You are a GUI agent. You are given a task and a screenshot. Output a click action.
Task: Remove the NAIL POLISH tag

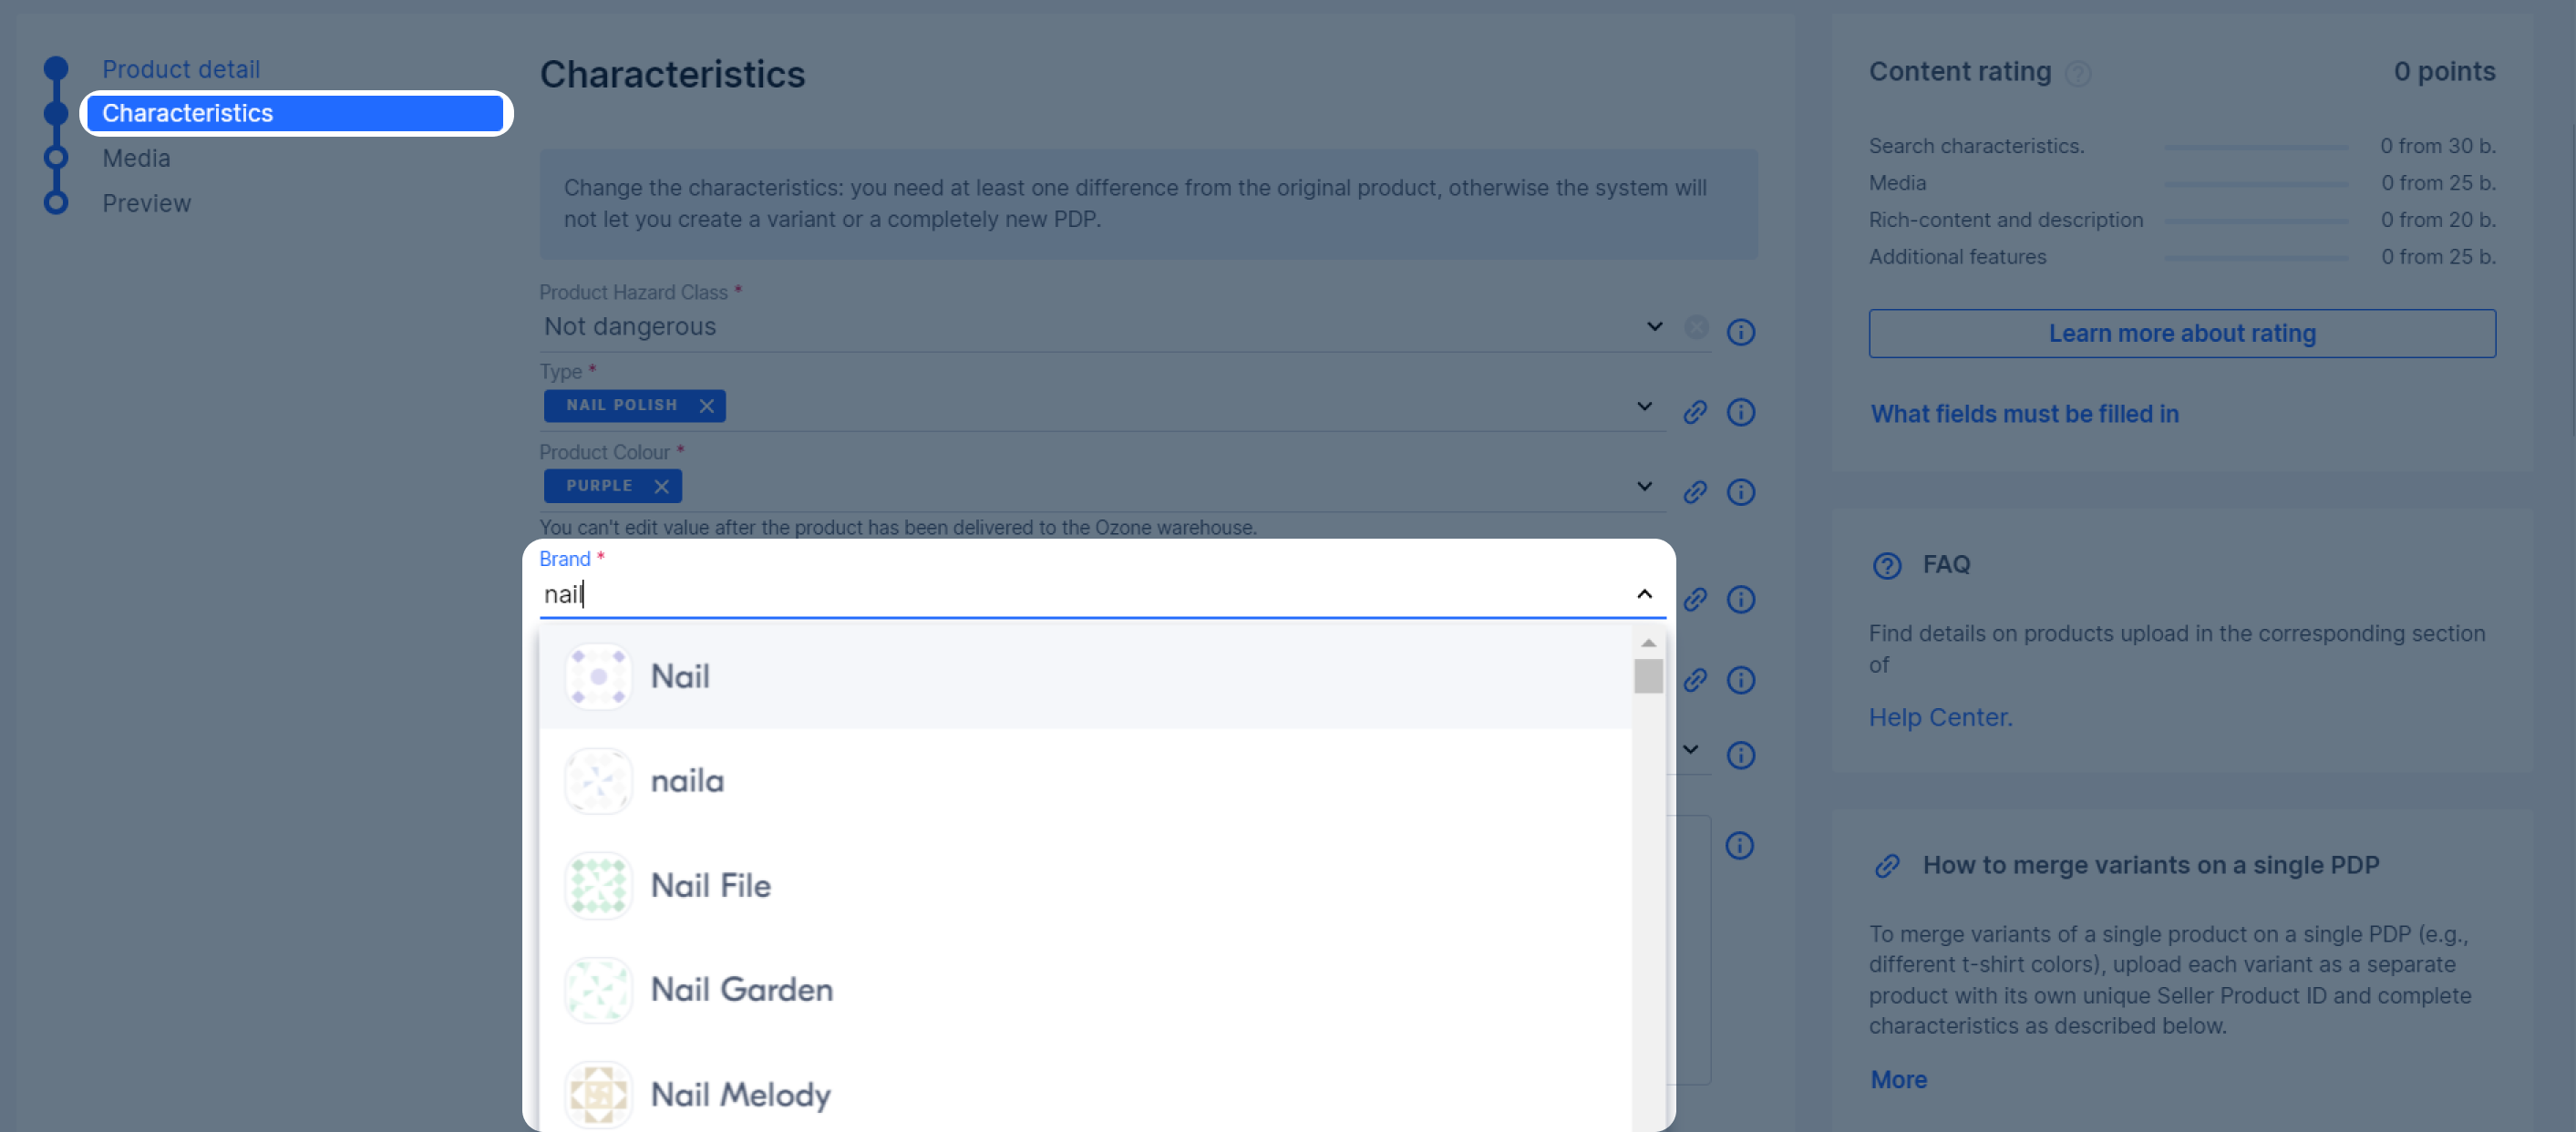(707, 406)
